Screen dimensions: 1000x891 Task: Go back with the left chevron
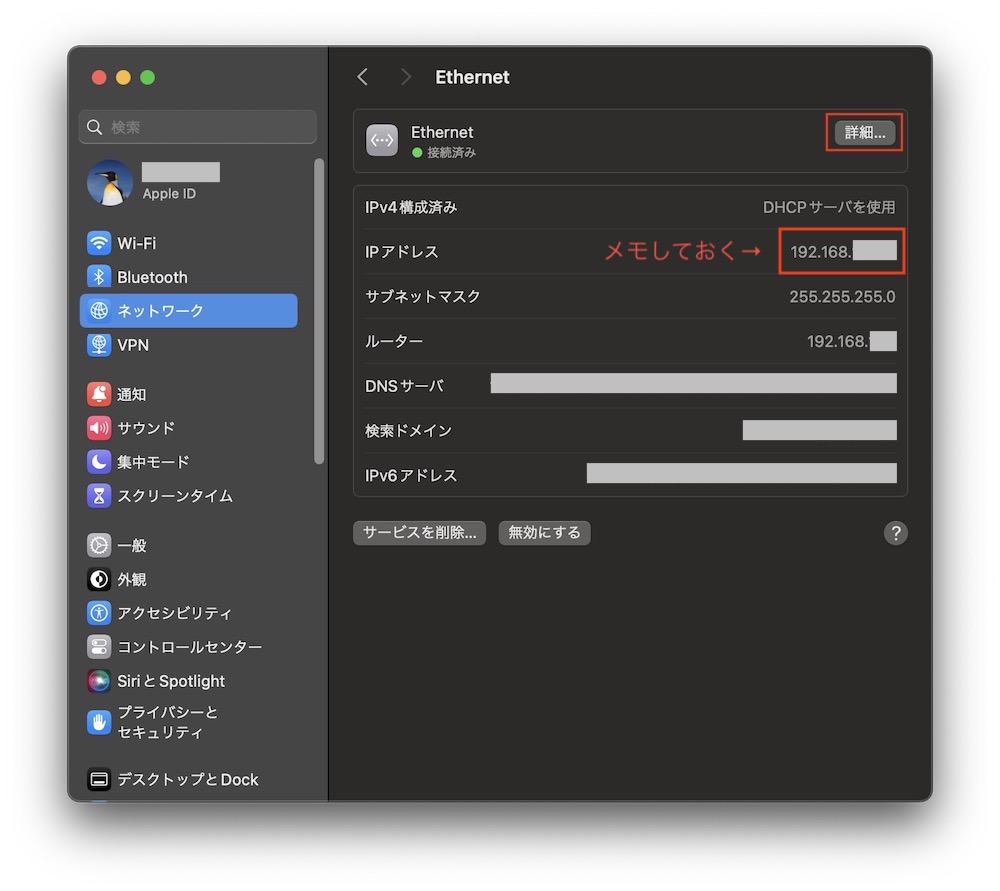point(363,77)
